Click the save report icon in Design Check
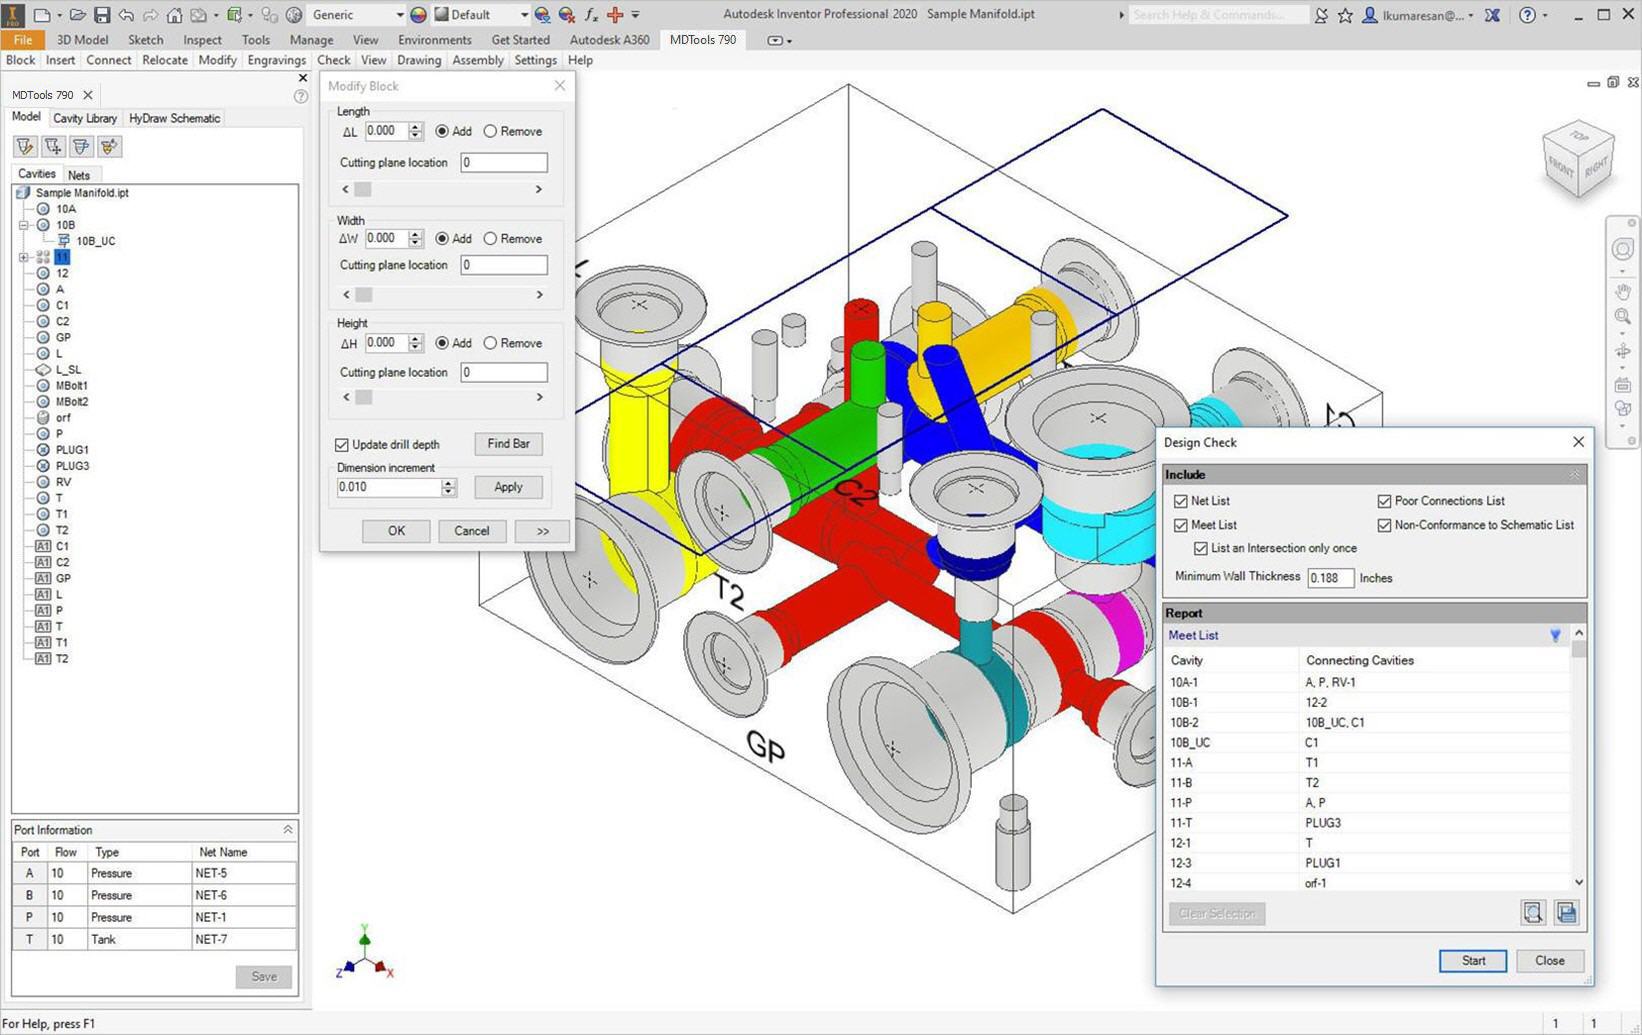Viewport: 1642px width, 1035px height. pos(1566,912)
